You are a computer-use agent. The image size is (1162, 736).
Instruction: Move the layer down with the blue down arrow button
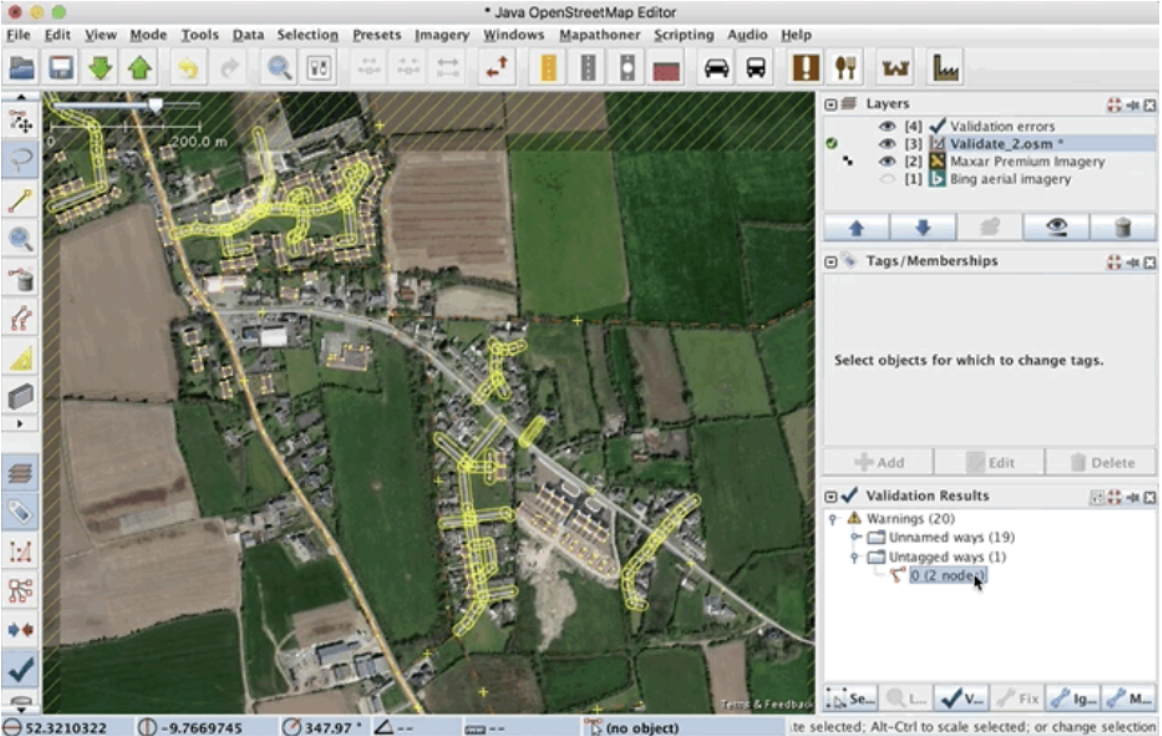point(923,228)
